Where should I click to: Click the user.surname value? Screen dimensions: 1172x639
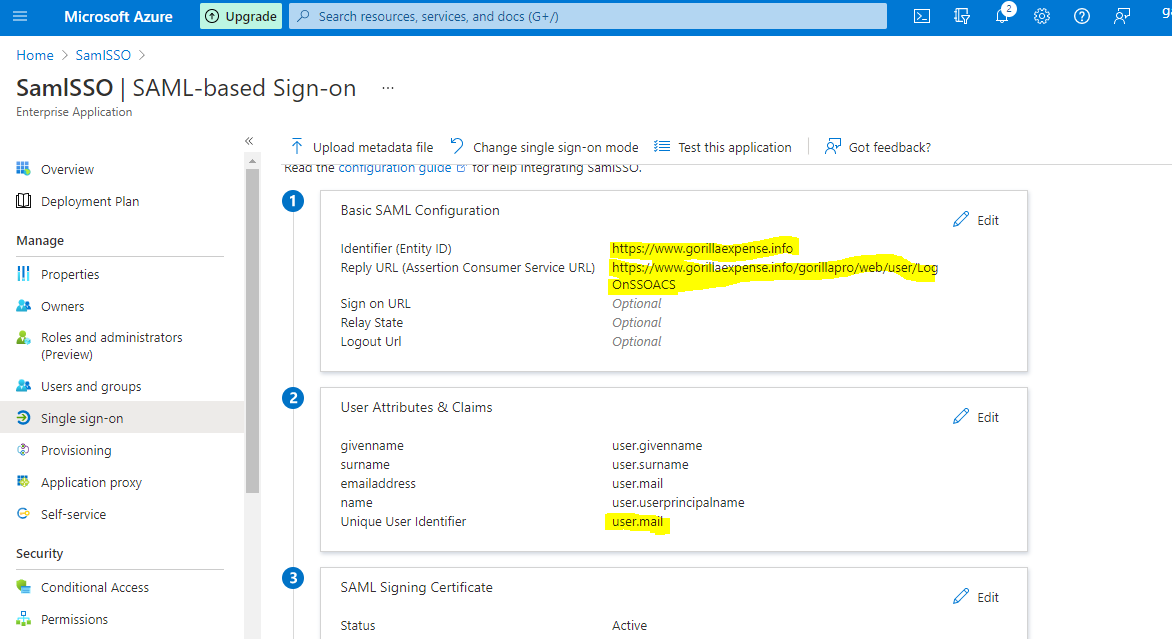650,464
